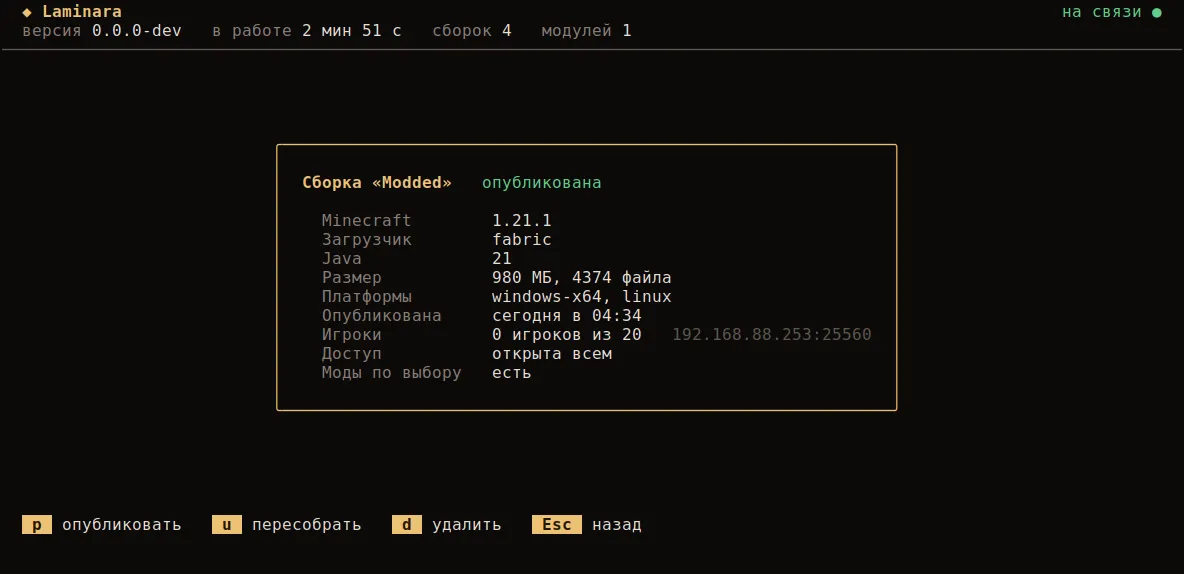Activate the 'u' rebuild key hint
This screenshot has width=1184, height=574.
227,524
